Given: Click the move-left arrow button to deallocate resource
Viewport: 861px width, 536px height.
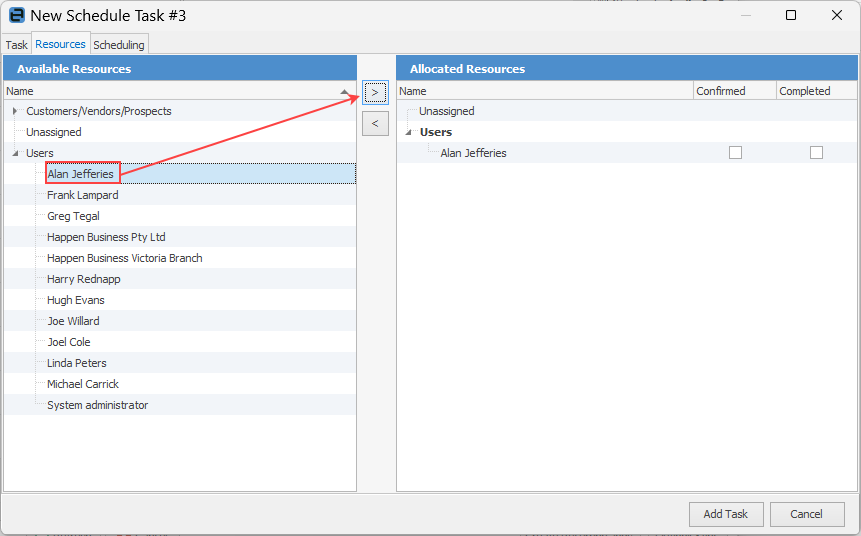Looking at the screenshot, I should point(375,124).
